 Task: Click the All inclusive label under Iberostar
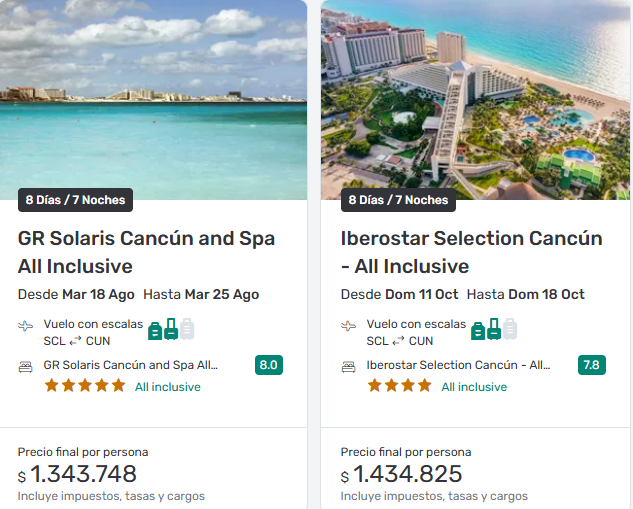pyautogui.click(x=474, y=387)
